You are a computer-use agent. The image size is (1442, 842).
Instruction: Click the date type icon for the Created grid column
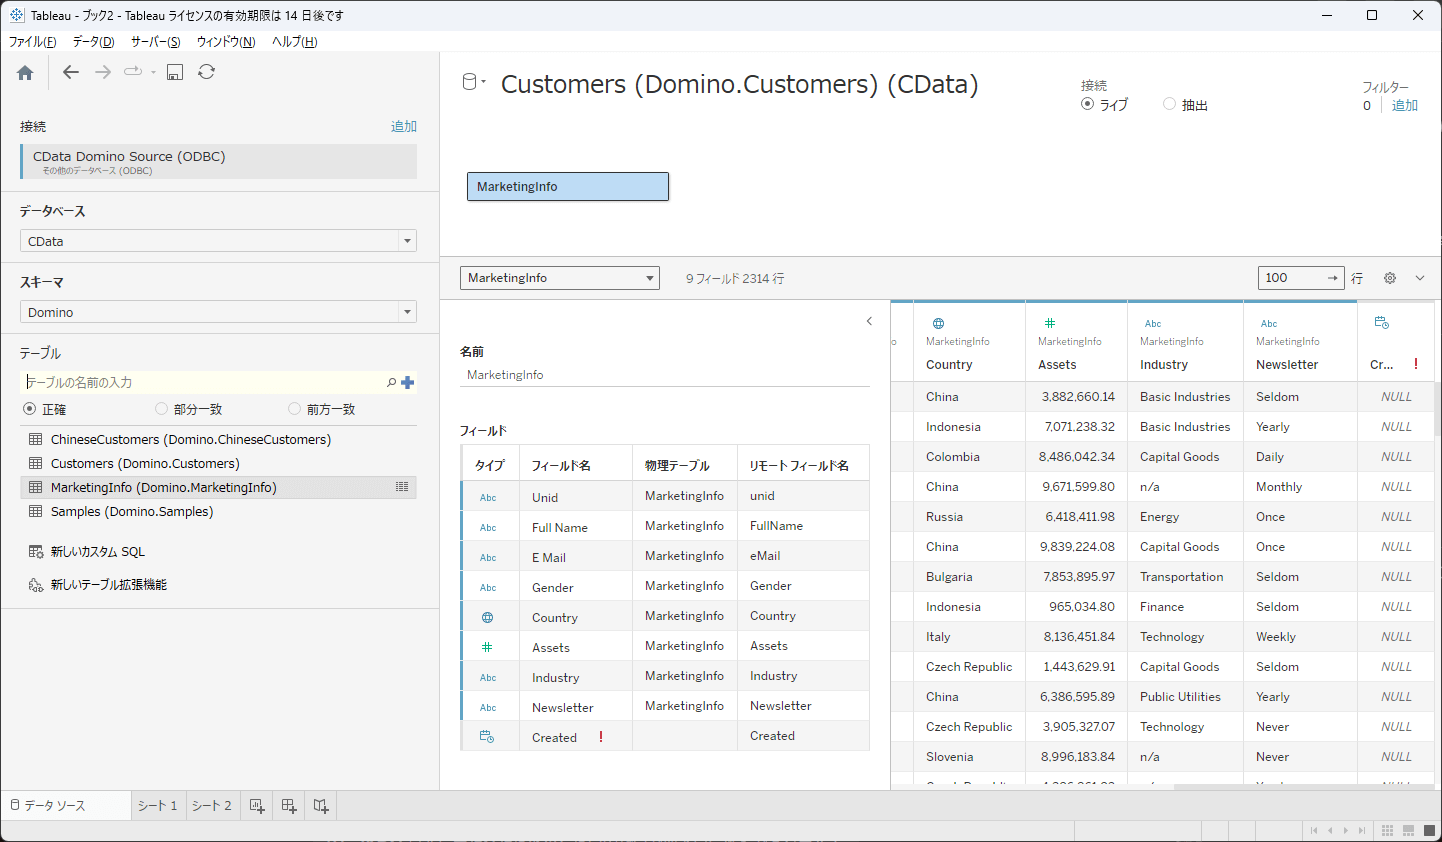pyautogui.click(x=1382, y=322)
